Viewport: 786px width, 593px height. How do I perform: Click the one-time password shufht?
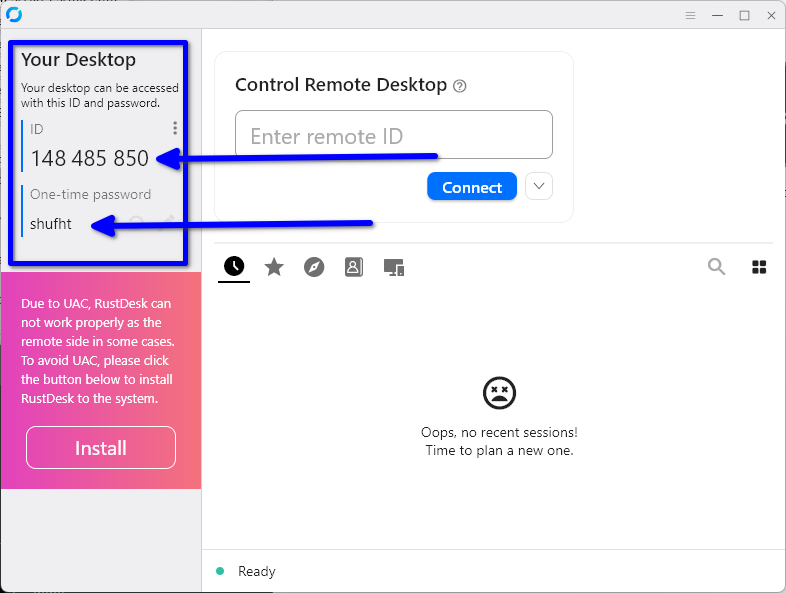[51, 224]
